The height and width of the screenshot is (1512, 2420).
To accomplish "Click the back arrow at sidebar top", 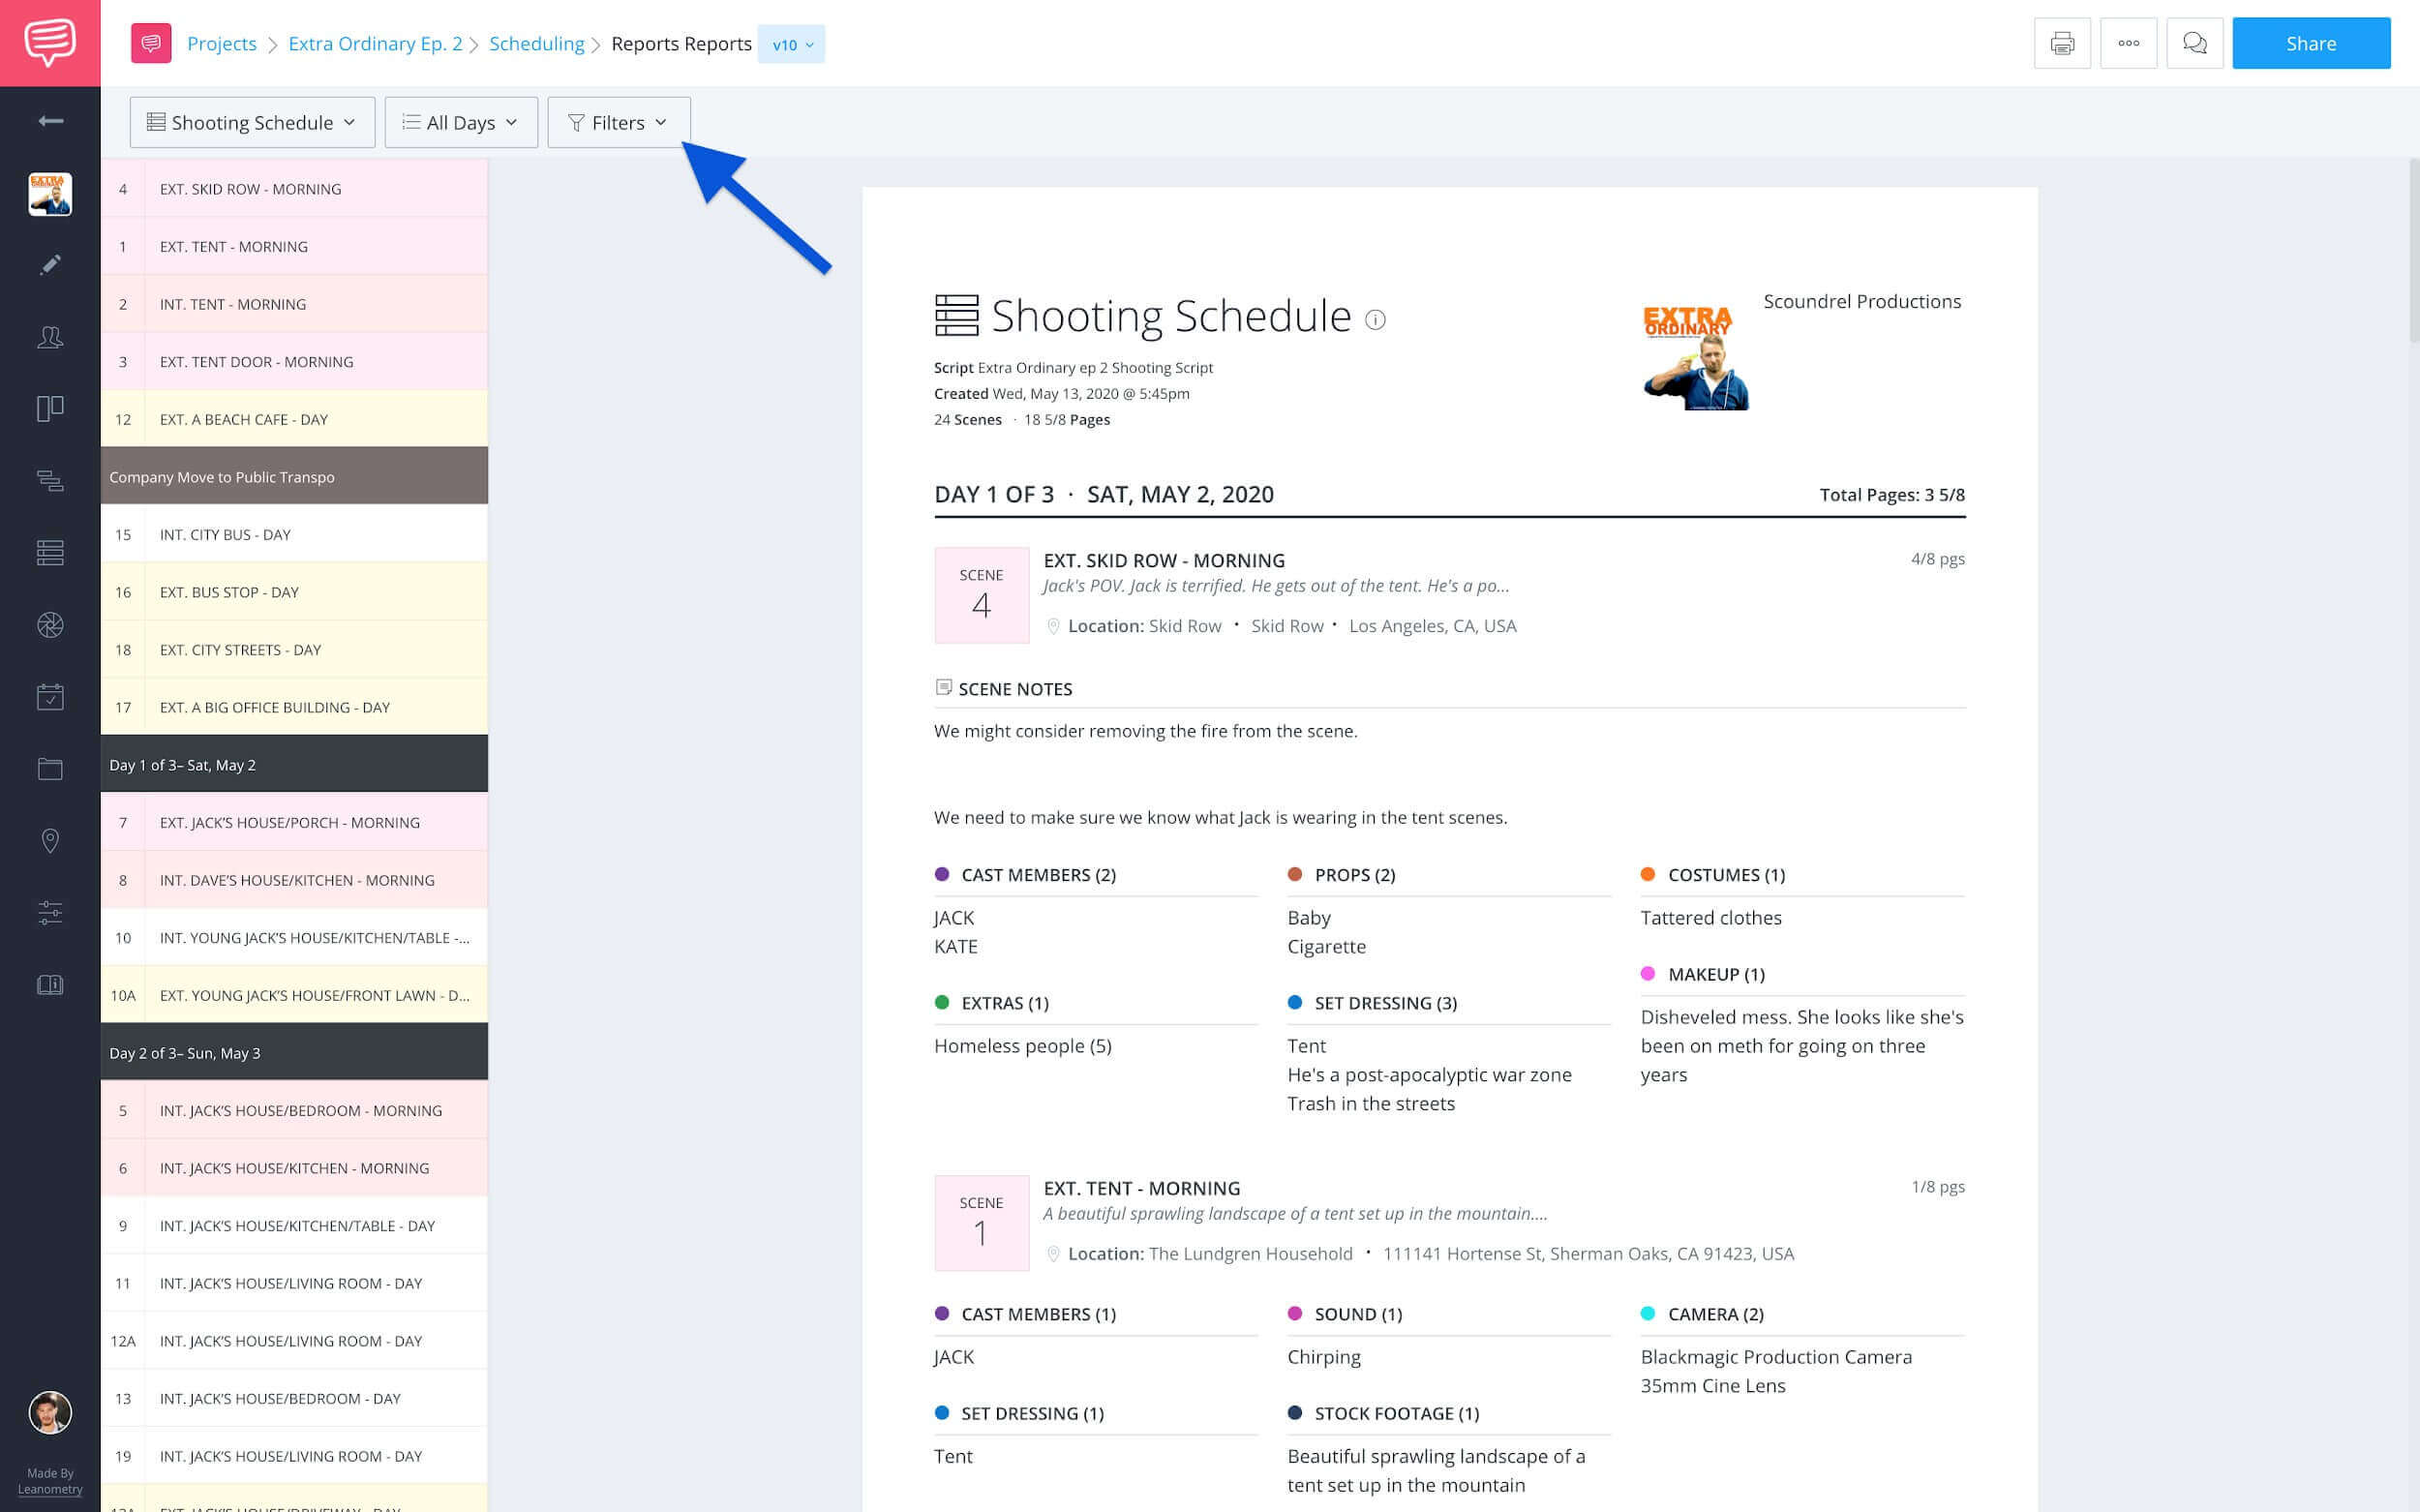I will [49, 120].
